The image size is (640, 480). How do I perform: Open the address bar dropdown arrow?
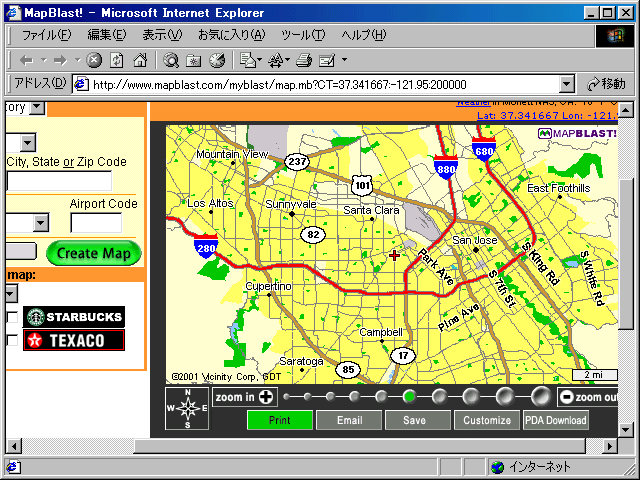pos(566,84)
